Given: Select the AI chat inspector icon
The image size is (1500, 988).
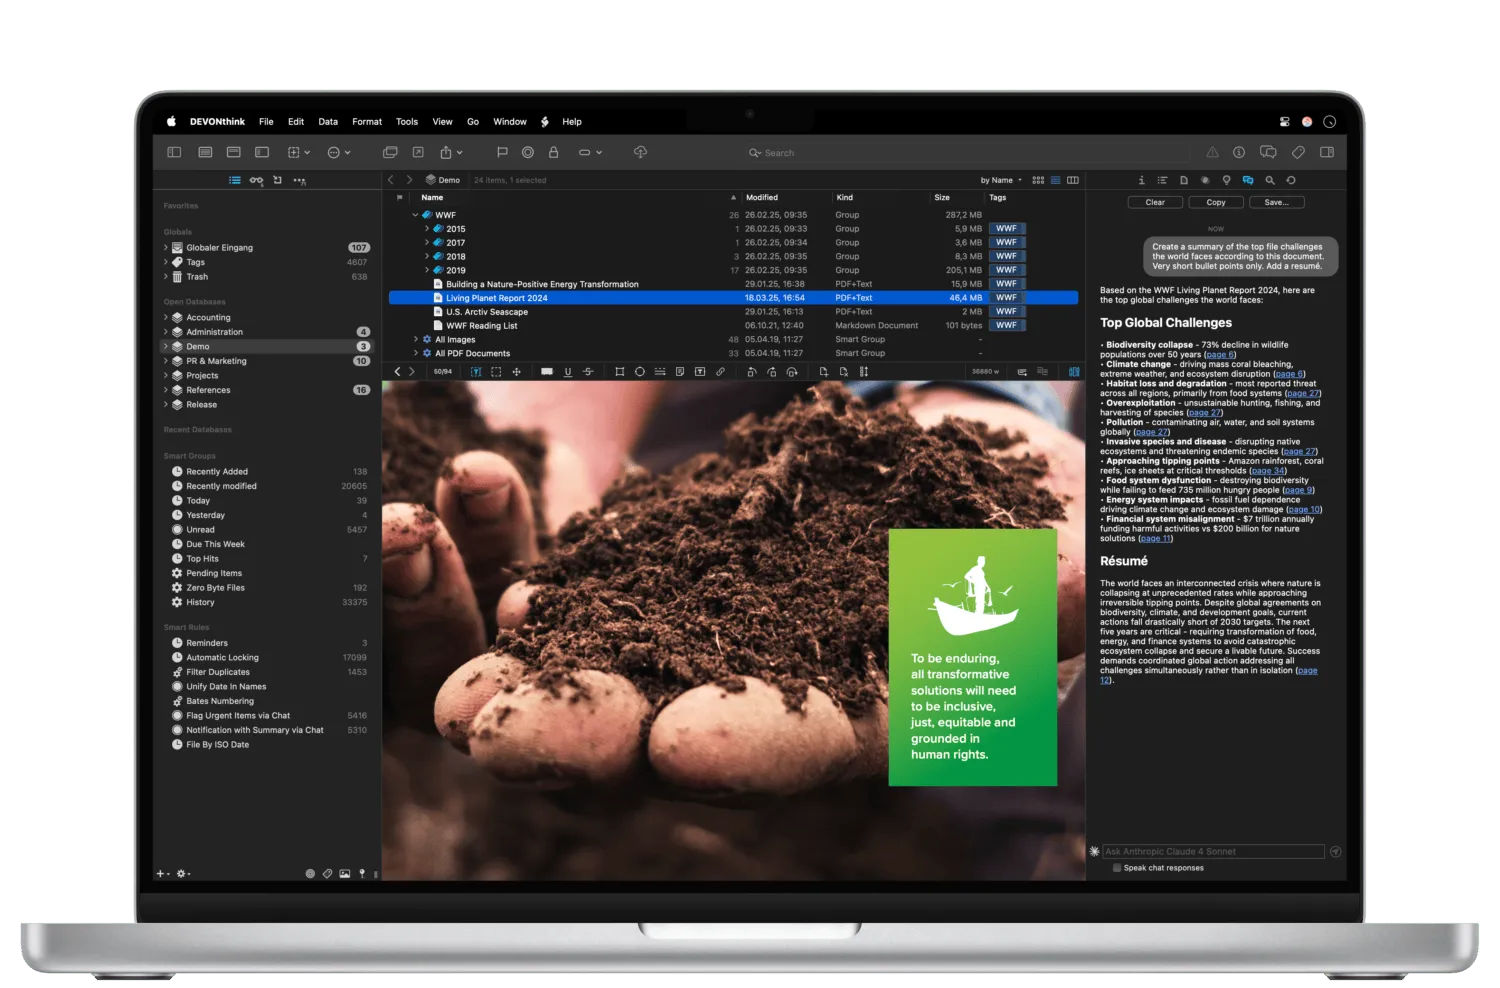Looking at the screenshot, I should (x=1247, y=181).
